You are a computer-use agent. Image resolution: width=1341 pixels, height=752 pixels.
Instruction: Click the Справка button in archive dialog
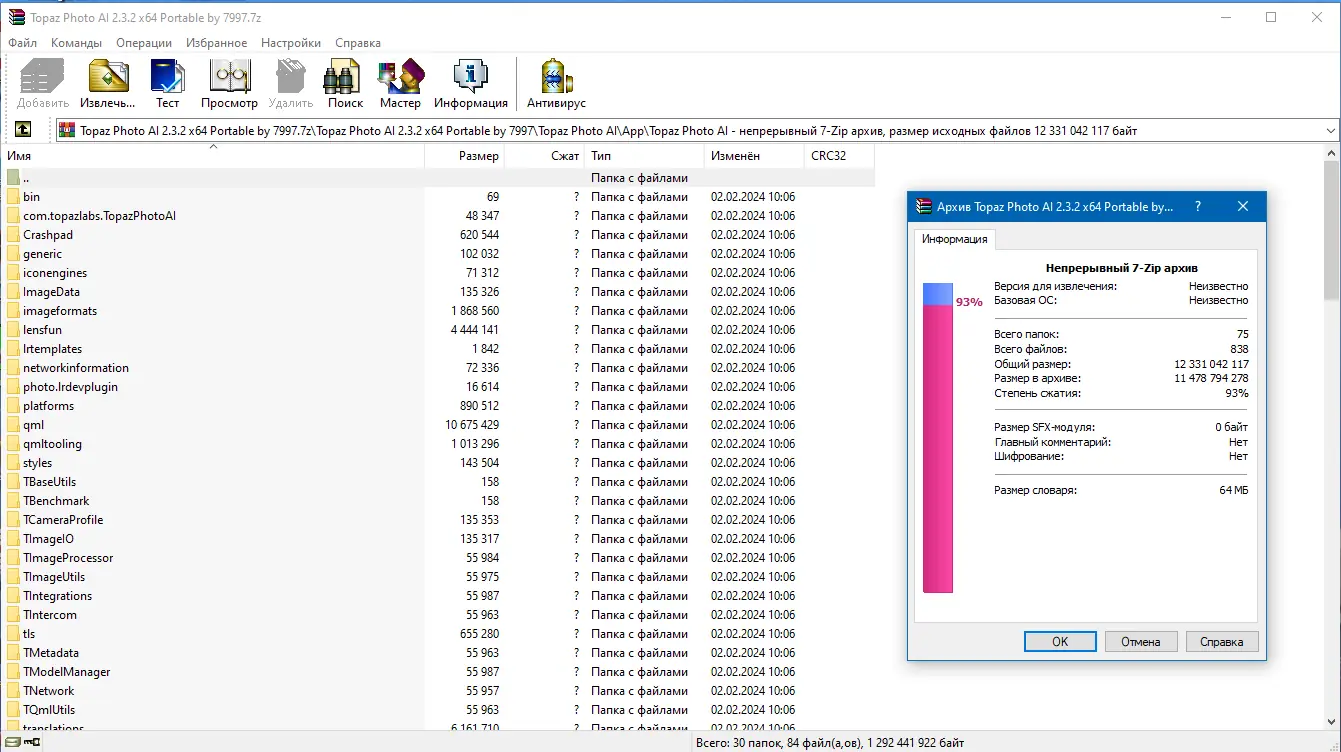click(1221, 642)
